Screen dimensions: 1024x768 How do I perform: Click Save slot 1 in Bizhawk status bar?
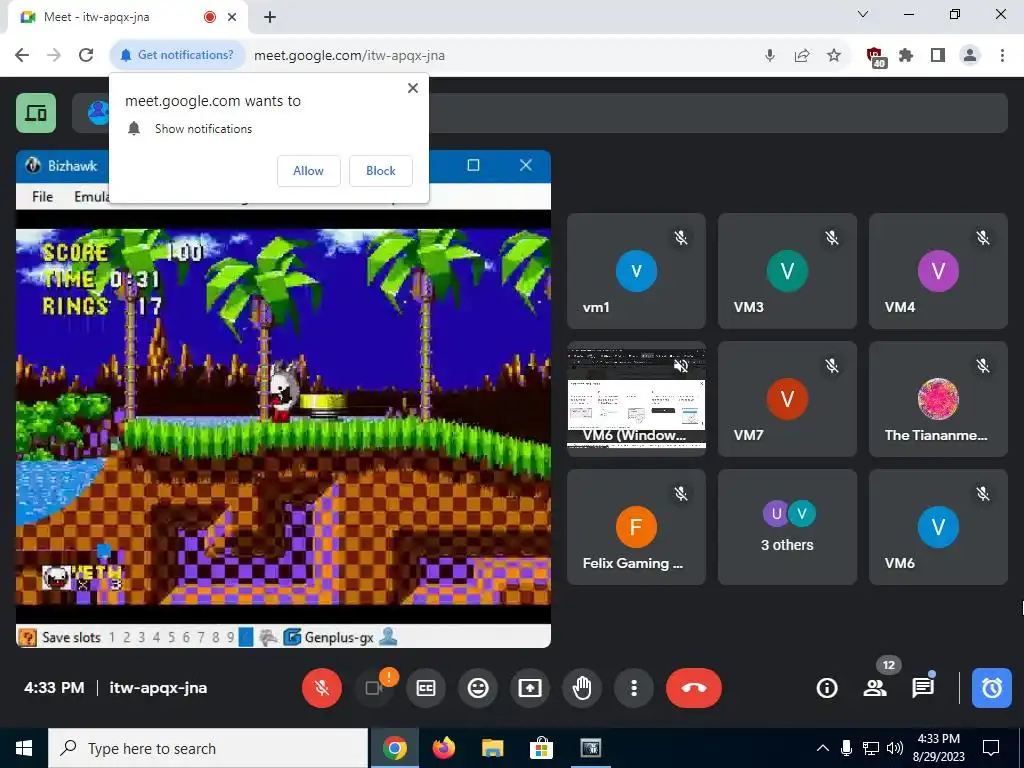click(112, 637)
